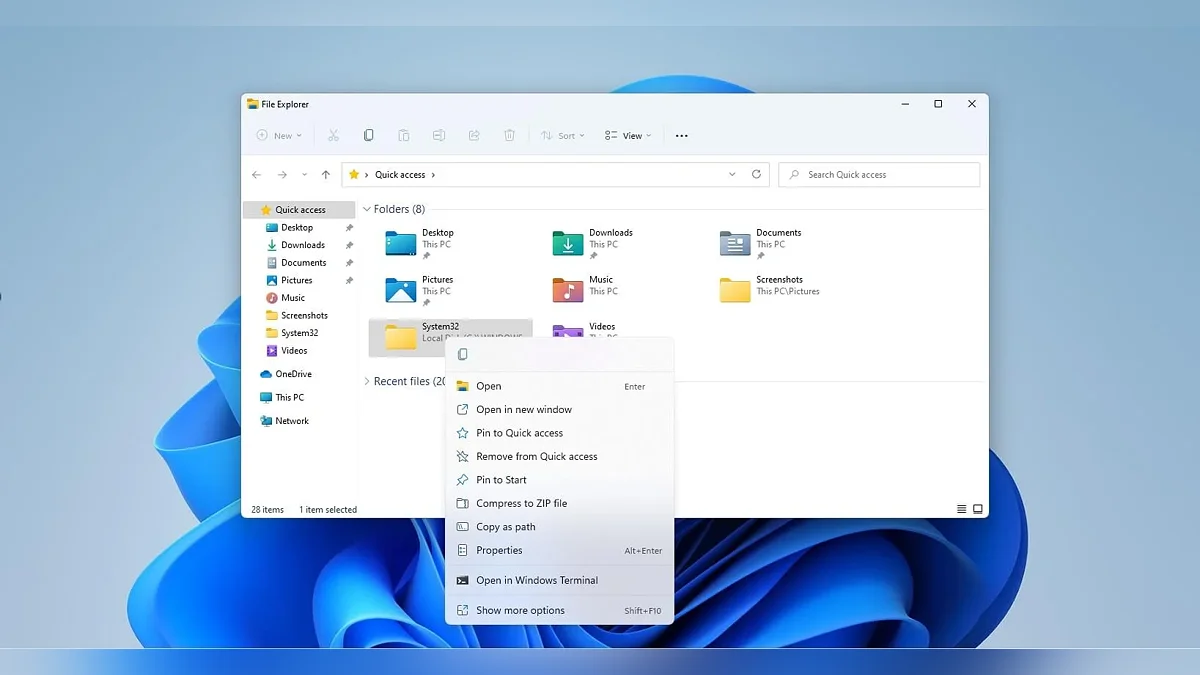Select Music in sidebar
The height and width of the screenshot is (675, 1200).
coord(300,298)
